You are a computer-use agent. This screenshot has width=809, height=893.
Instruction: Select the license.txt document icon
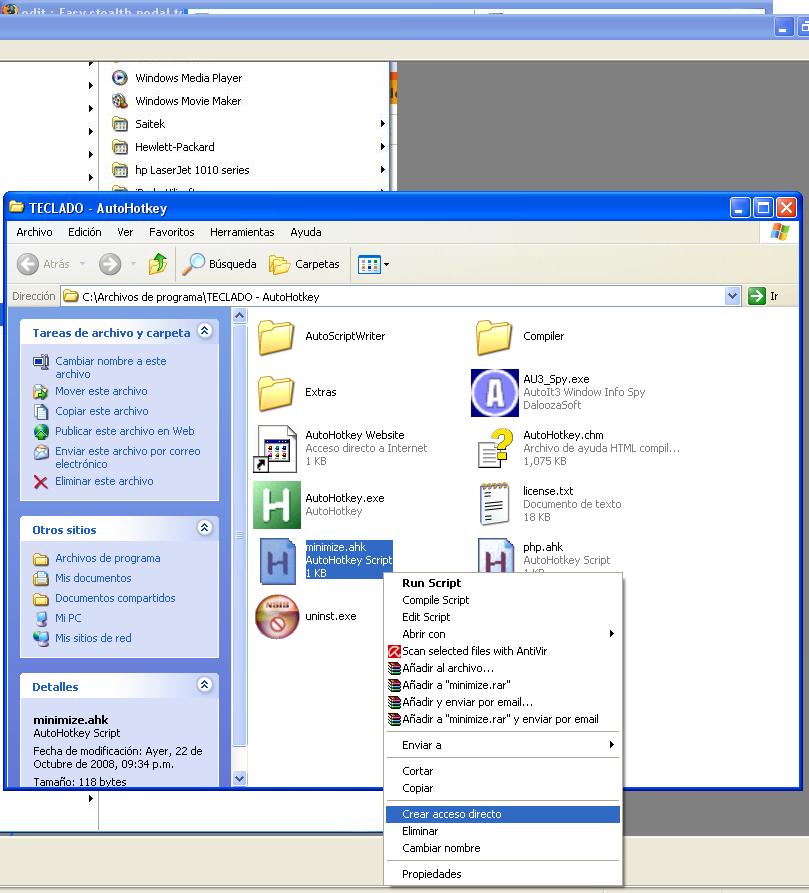[x=494, y=503]
